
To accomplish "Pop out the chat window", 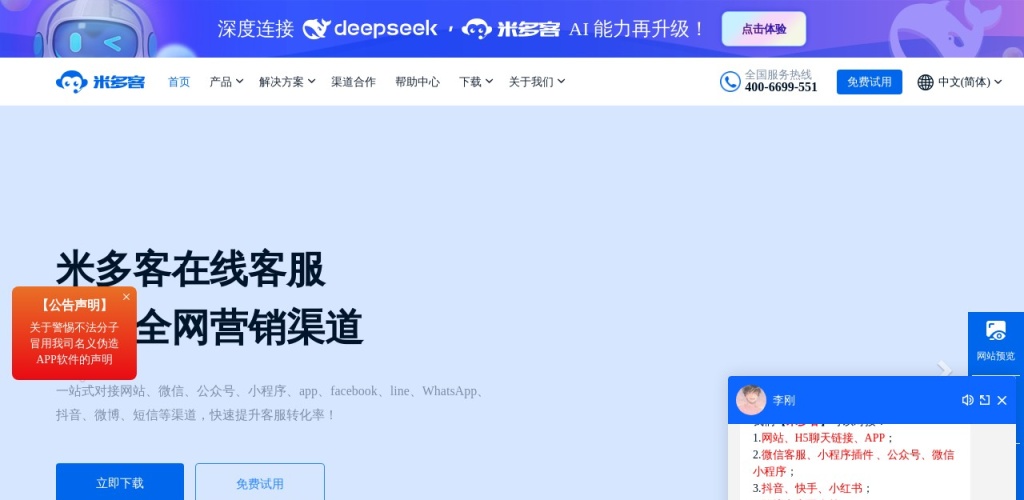I will pos(984,400).
